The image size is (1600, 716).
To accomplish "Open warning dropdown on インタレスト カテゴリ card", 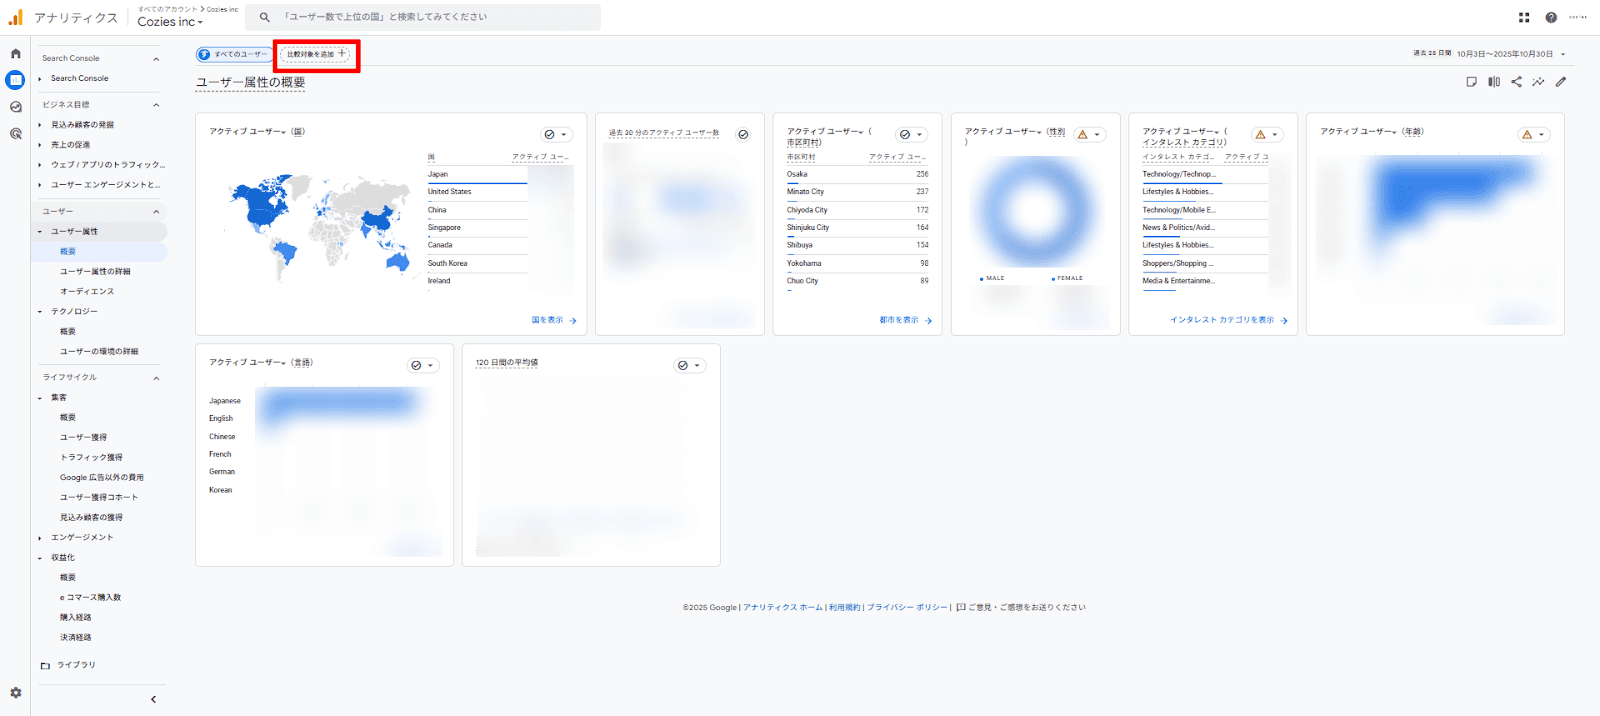I will point(1267,134).
